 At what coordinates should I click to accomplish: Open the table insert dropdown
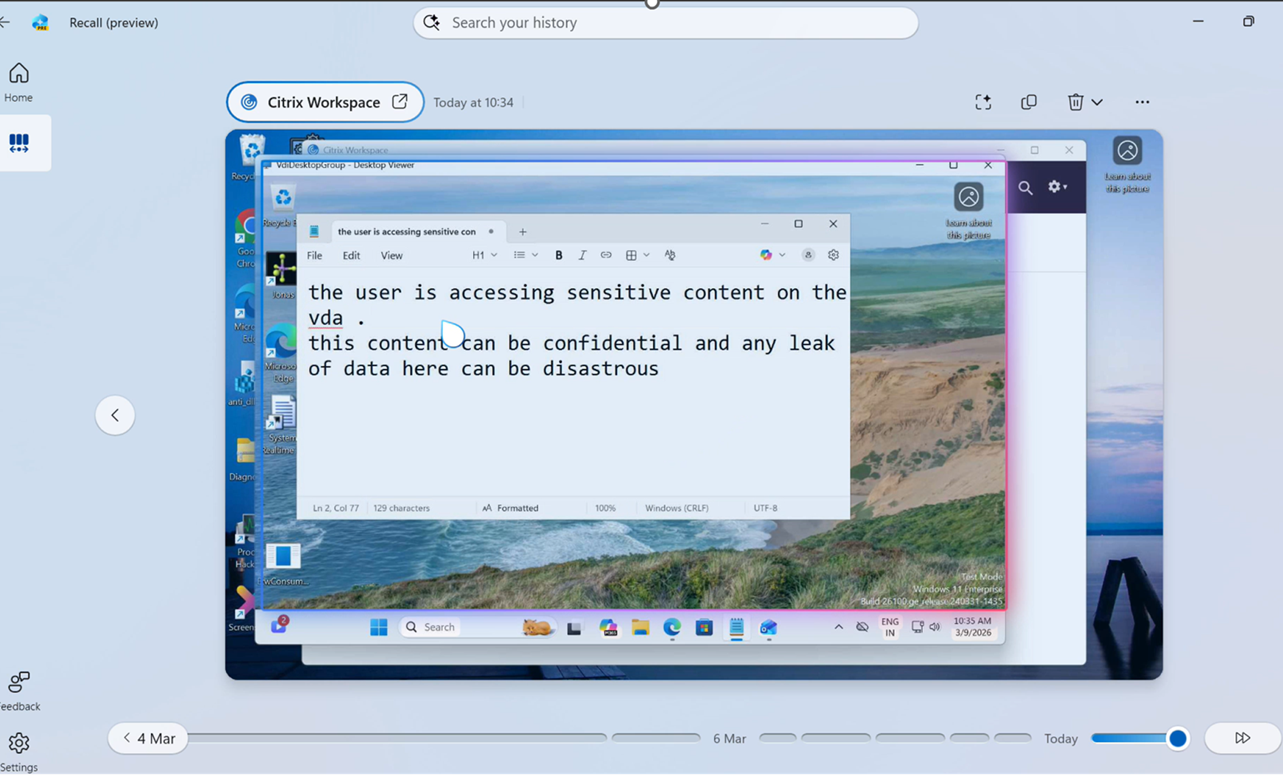(637, 255)
